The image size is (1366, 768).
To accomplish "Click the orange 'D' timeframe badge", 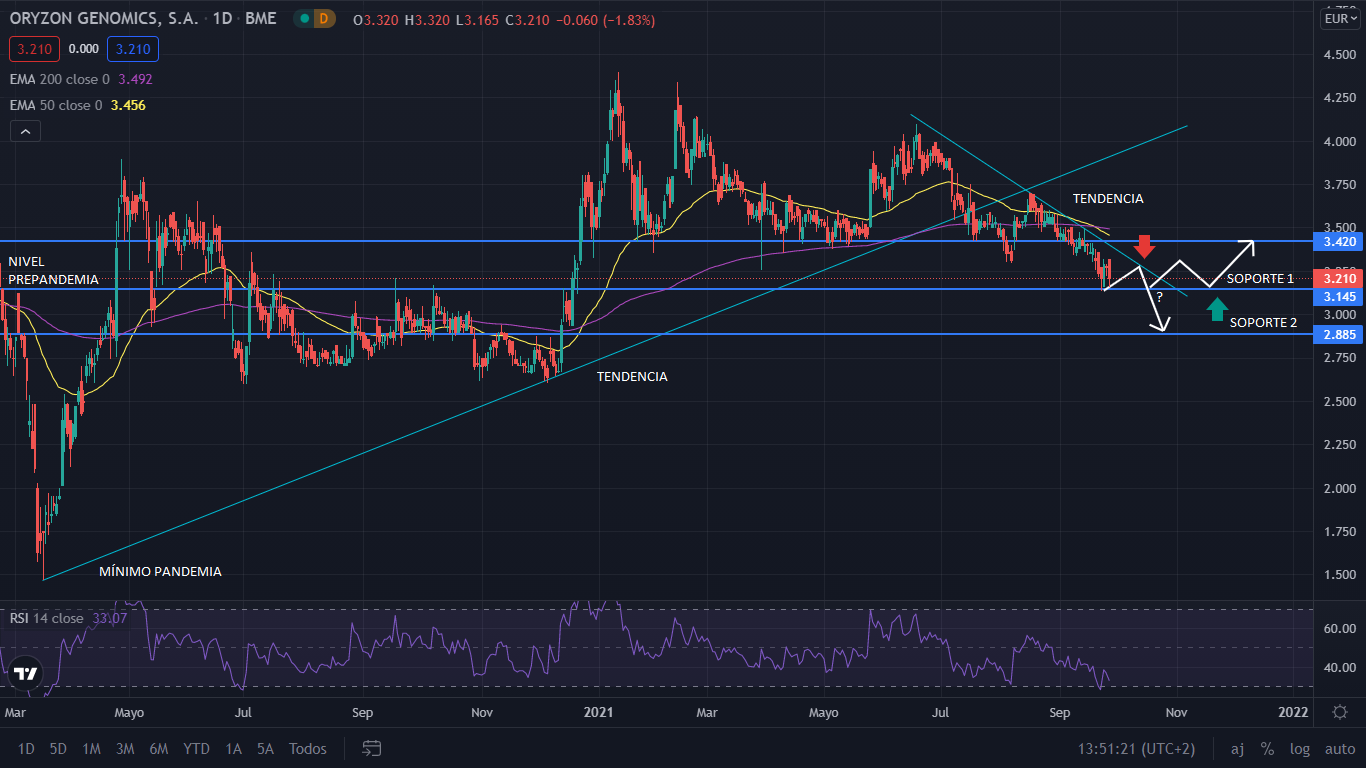I will pyautogui.click(x=322, y=18).
